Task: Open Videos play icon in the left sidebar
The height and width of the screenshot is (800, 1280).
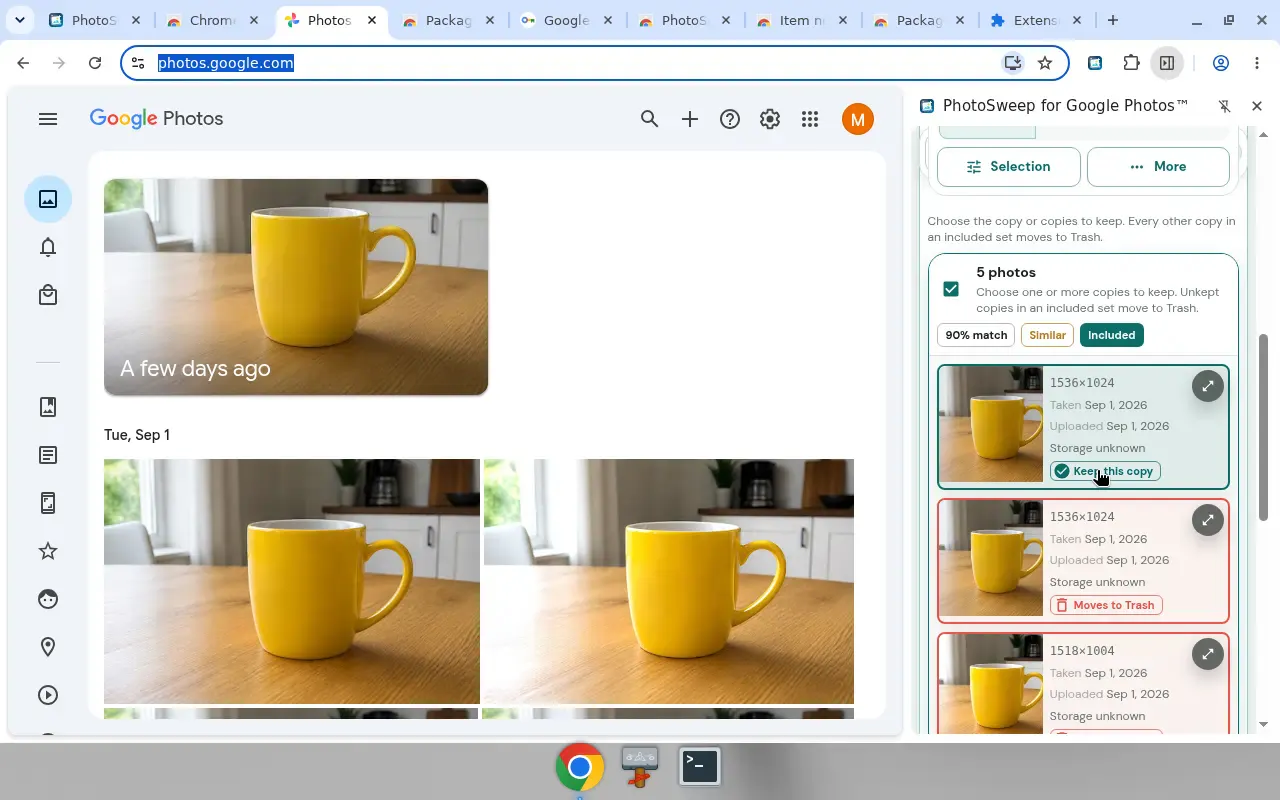Action: point(48,695)
